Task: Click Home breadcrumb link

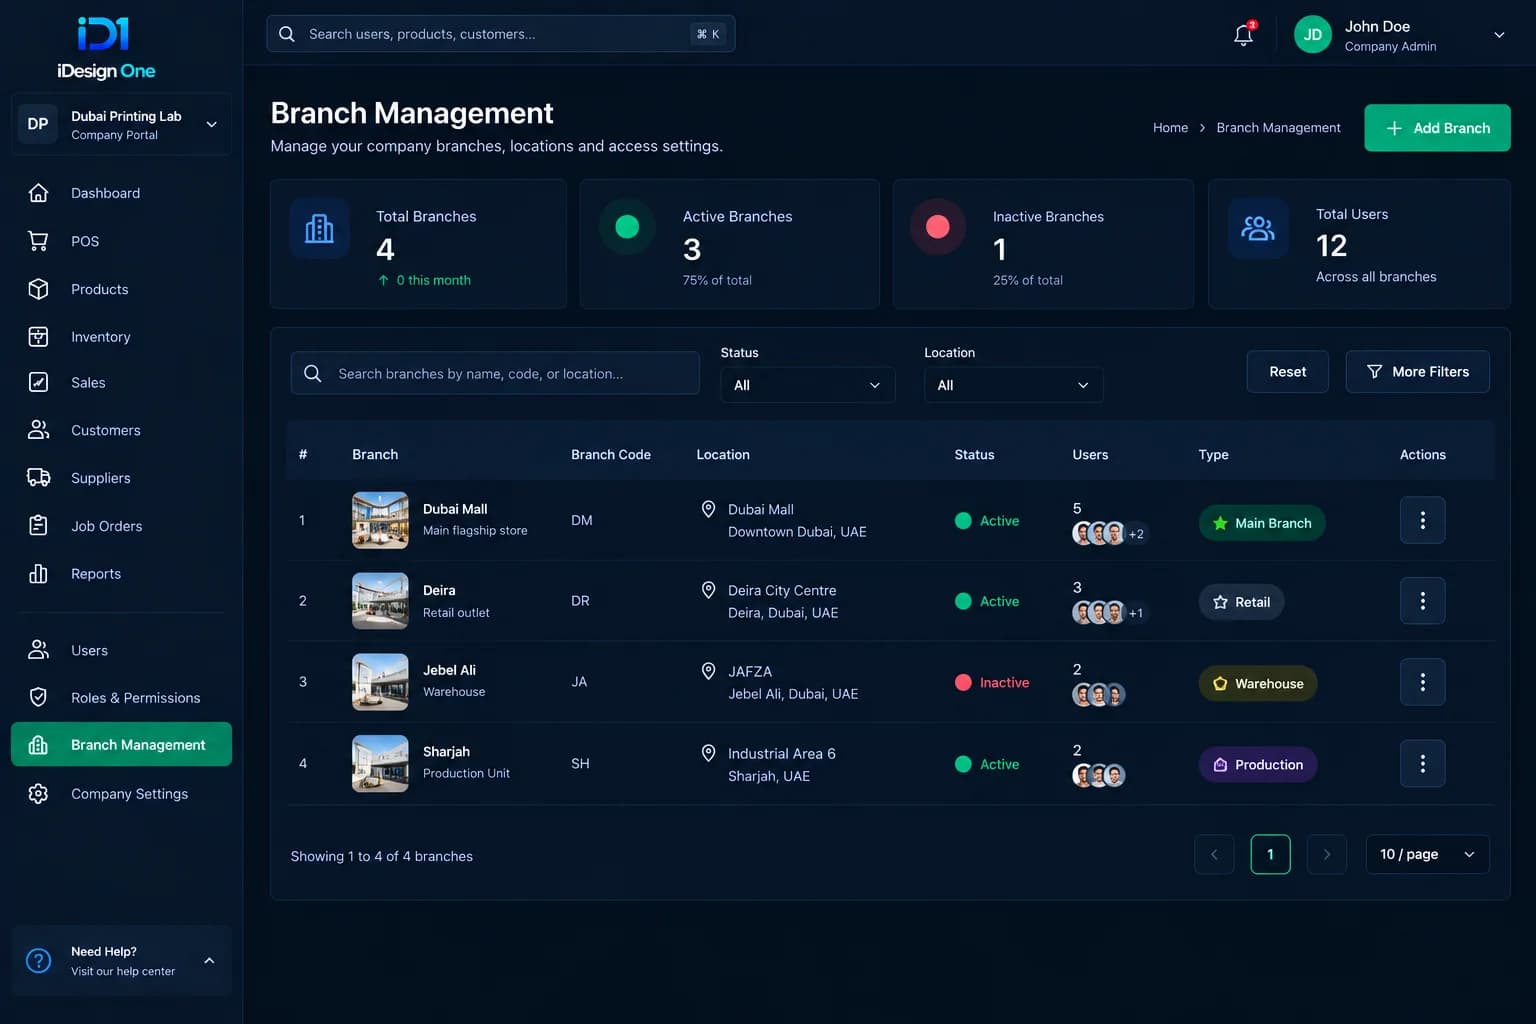Action: (x=1170, y=128)
